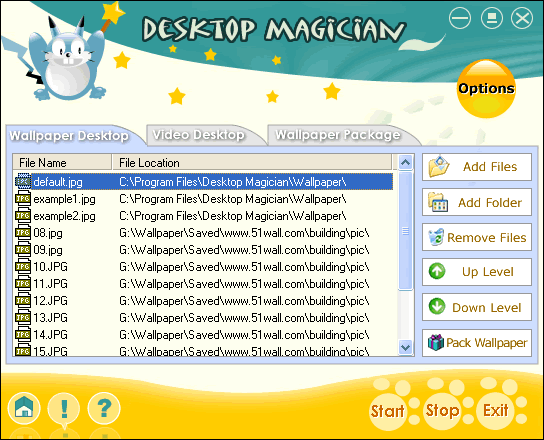Viewport: 544px width, 440px height.
Task: Open help via the question mark icon
Action: pos(104,408)
